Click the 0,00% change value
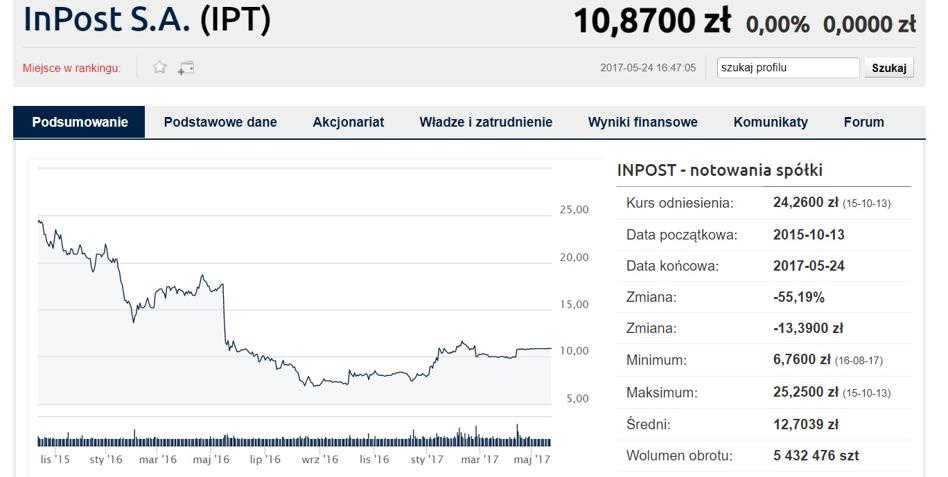This screenshot has width=948, height=477. [x=778, y=24]
